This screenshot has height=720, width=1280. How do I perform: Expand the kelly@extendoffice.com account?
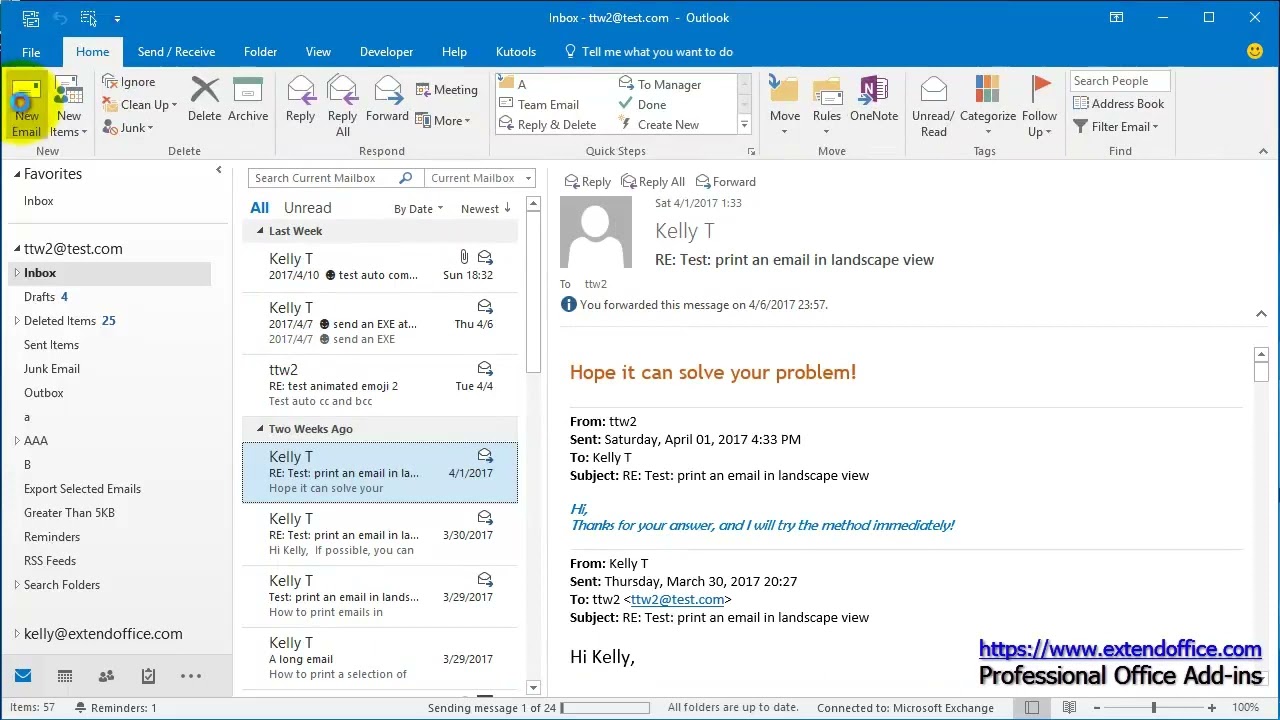[x=17, y=634]
